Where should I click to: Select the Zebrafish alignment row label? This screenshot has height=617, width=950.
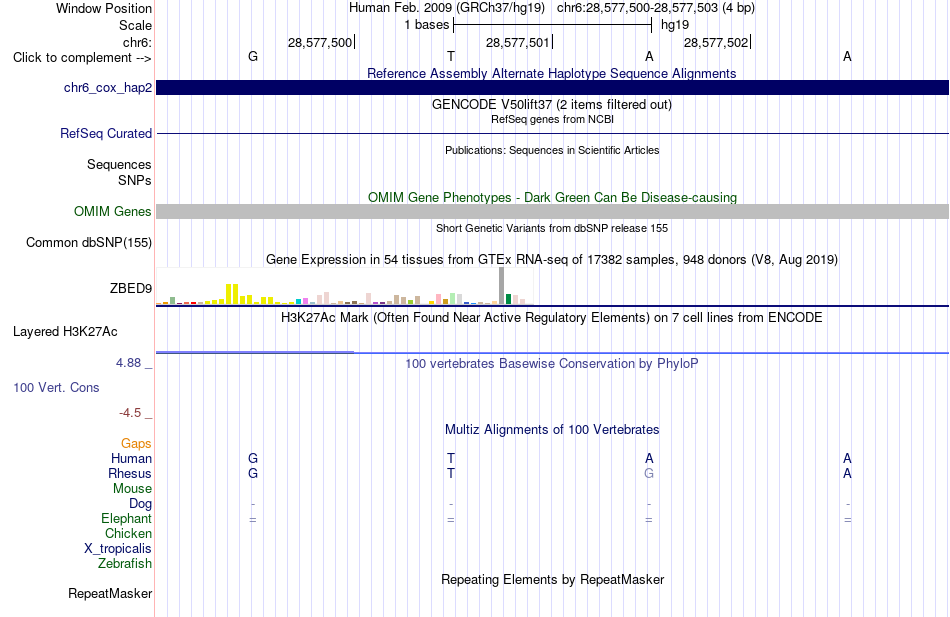coord(125,564)
